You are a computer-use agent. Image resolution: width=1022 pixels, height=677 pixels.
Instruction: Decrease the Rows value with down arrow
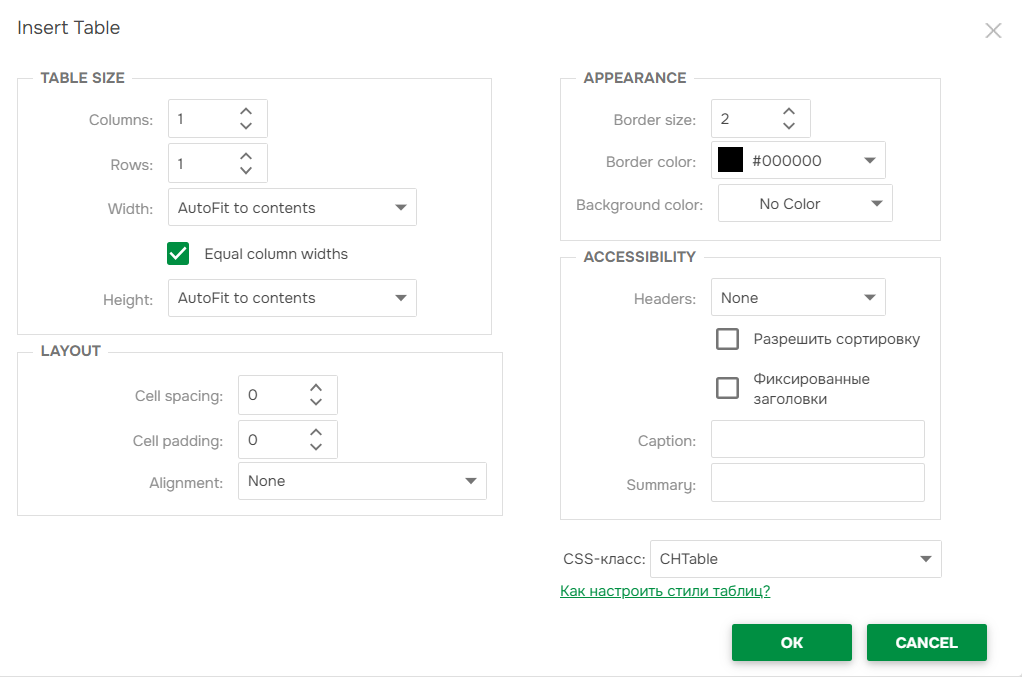tap(246, 171)
